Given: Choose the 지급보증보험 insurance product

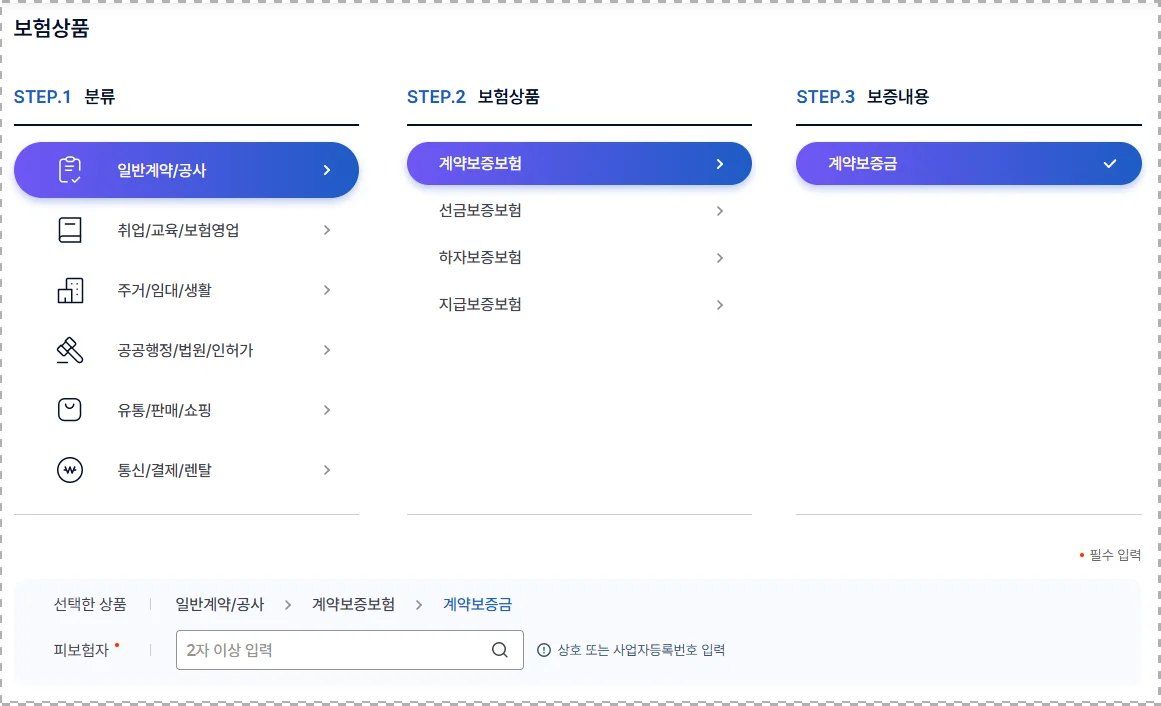Looking at the screenshot, I should (x=579, y=304).
